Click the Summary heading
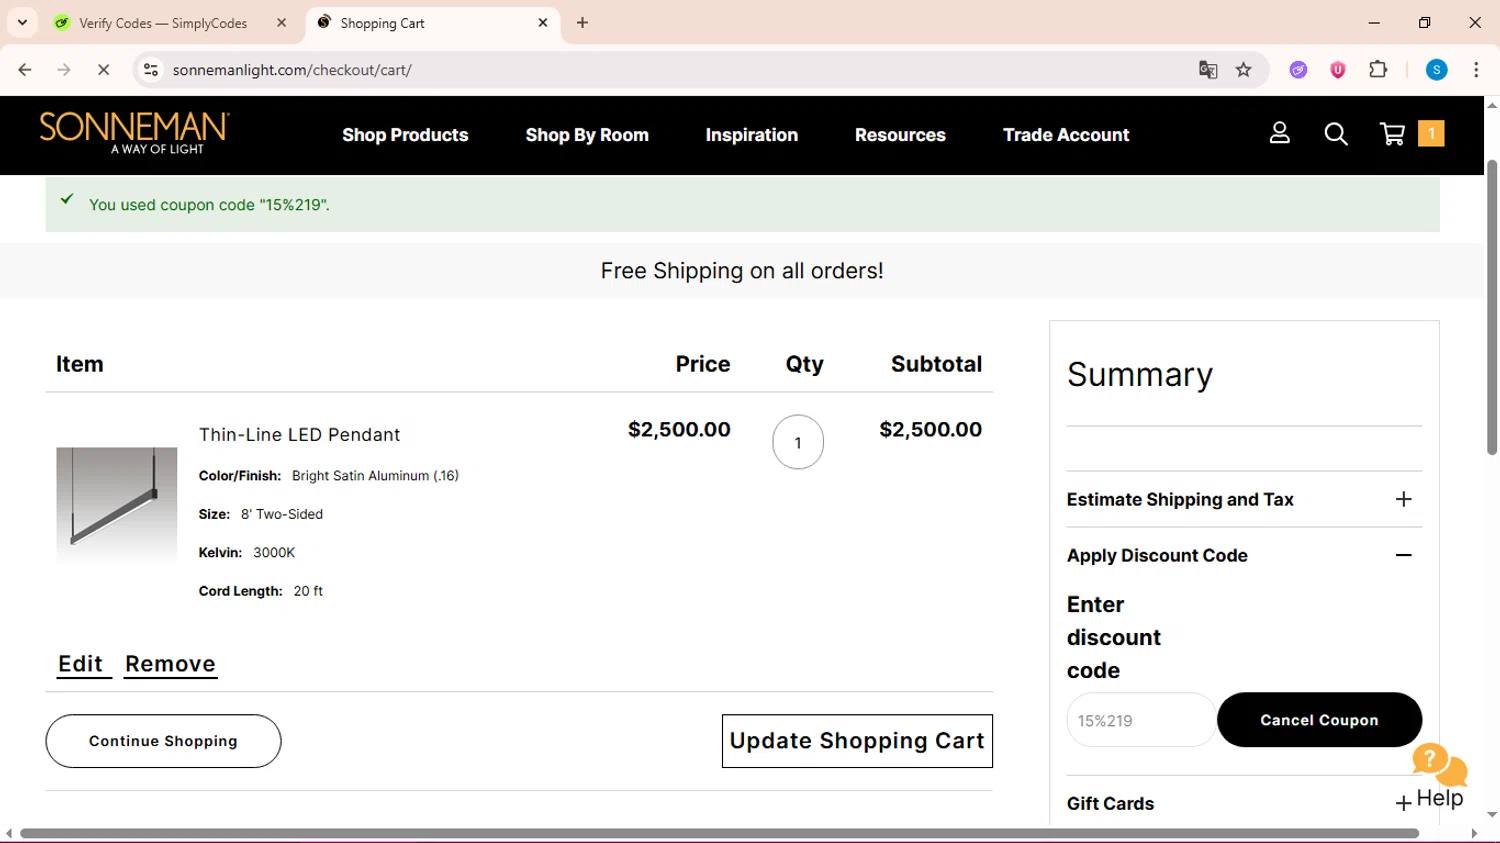The width and height of the screenshot is (1500, 843). pos(1140,375)
